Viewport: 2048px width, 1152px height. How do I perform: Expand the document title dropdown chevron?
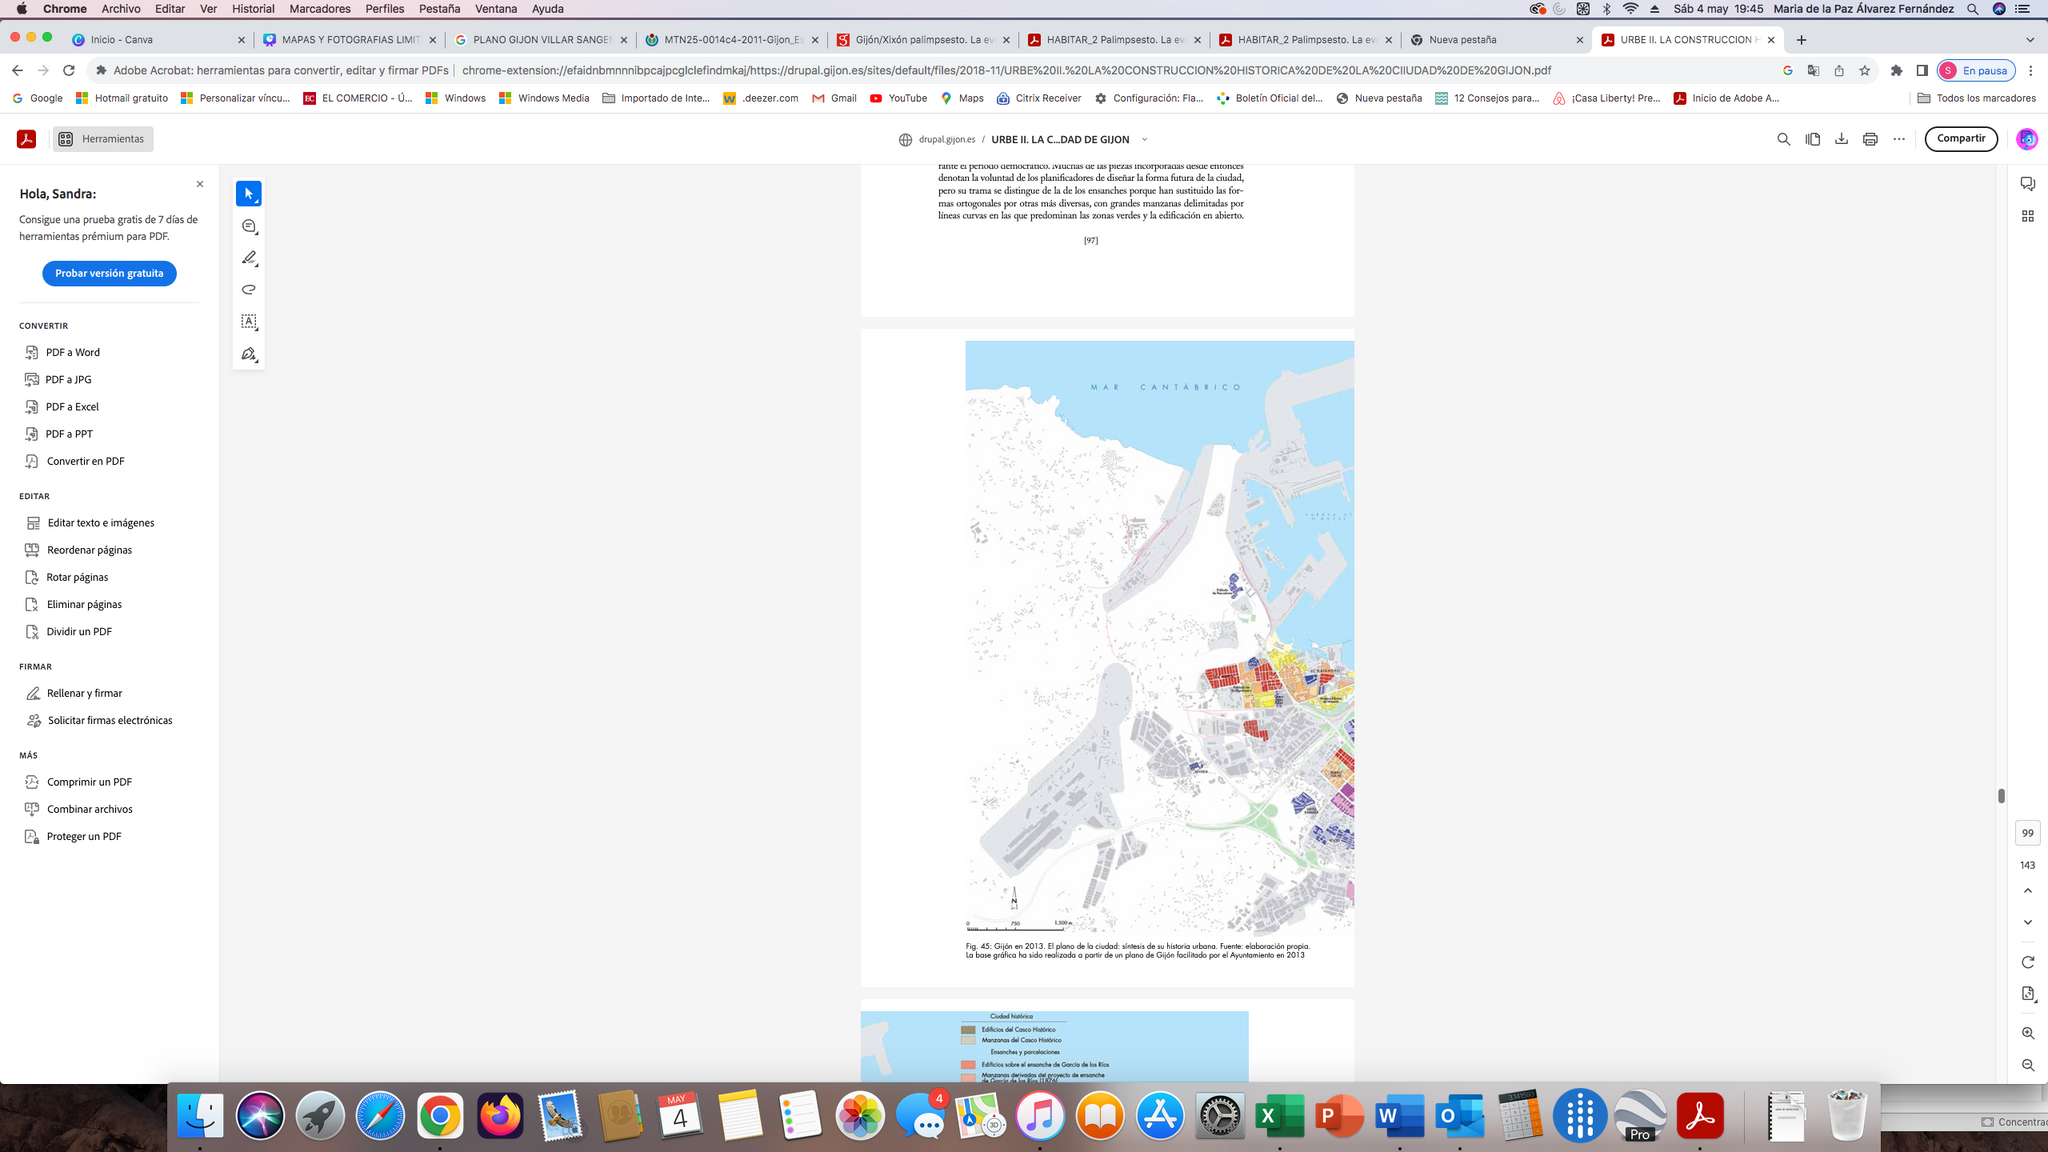click(x=1144, y=140)
